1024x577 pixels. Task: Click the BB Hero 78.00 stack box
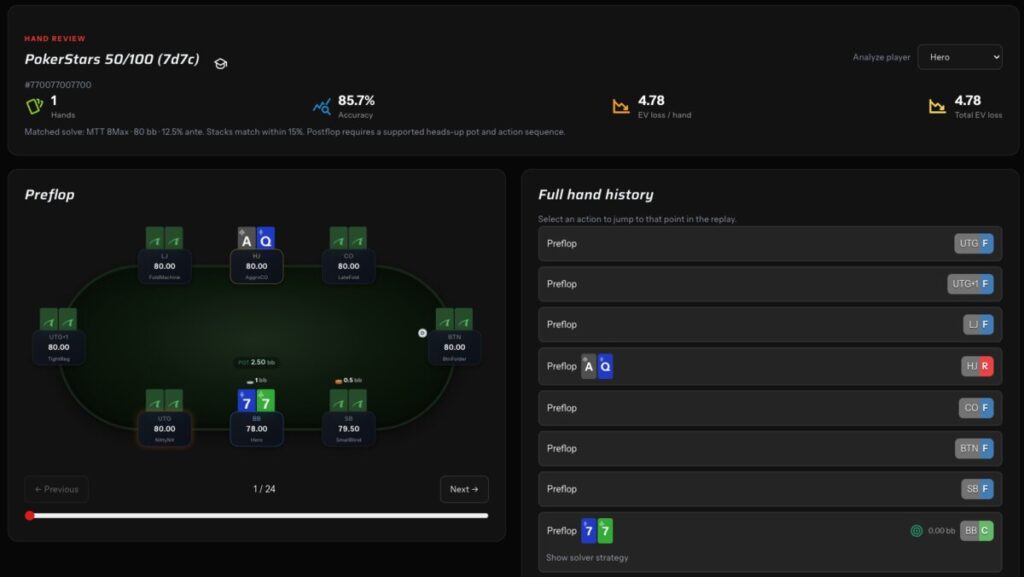coord(257,429)
